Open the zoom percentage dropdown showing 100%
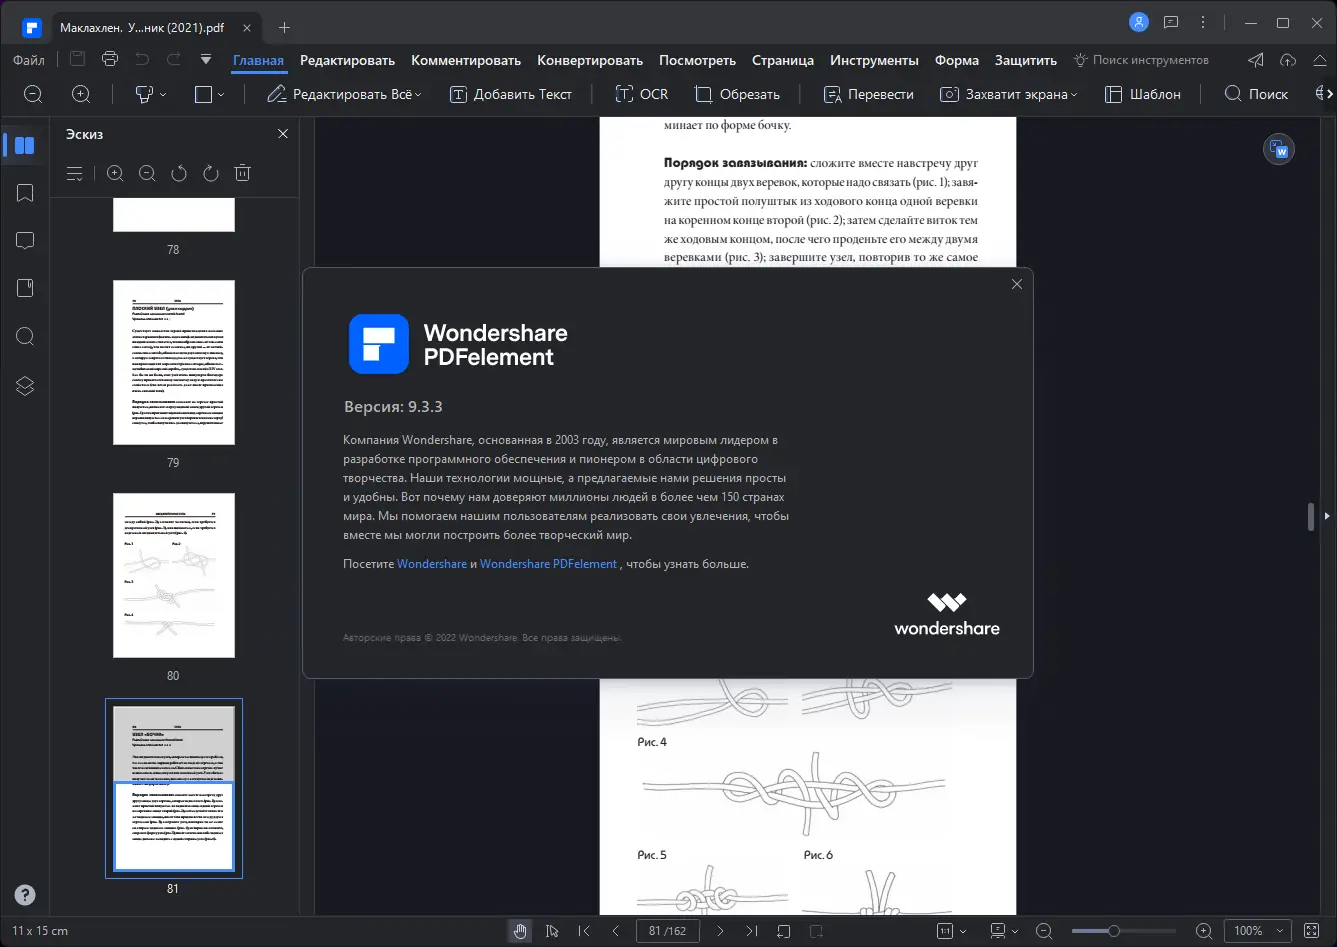The height and width of the screenshot is (947, 1337). [x=1257, y=931]
